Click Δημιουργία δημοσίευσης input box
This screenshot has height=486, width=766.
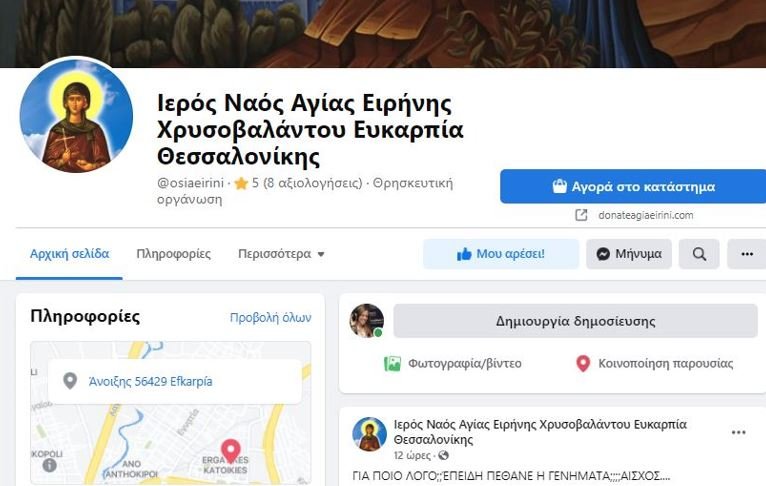pos(575,321)
